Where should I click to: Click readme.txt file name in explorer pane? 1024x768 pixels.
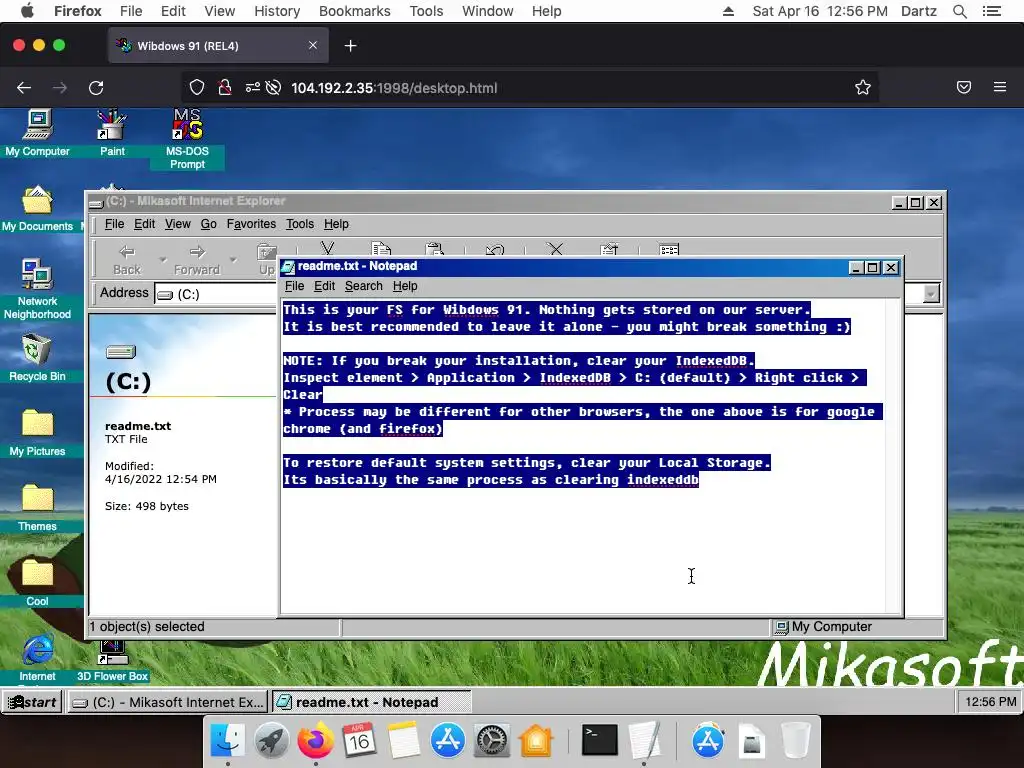[x=138, y=426]
